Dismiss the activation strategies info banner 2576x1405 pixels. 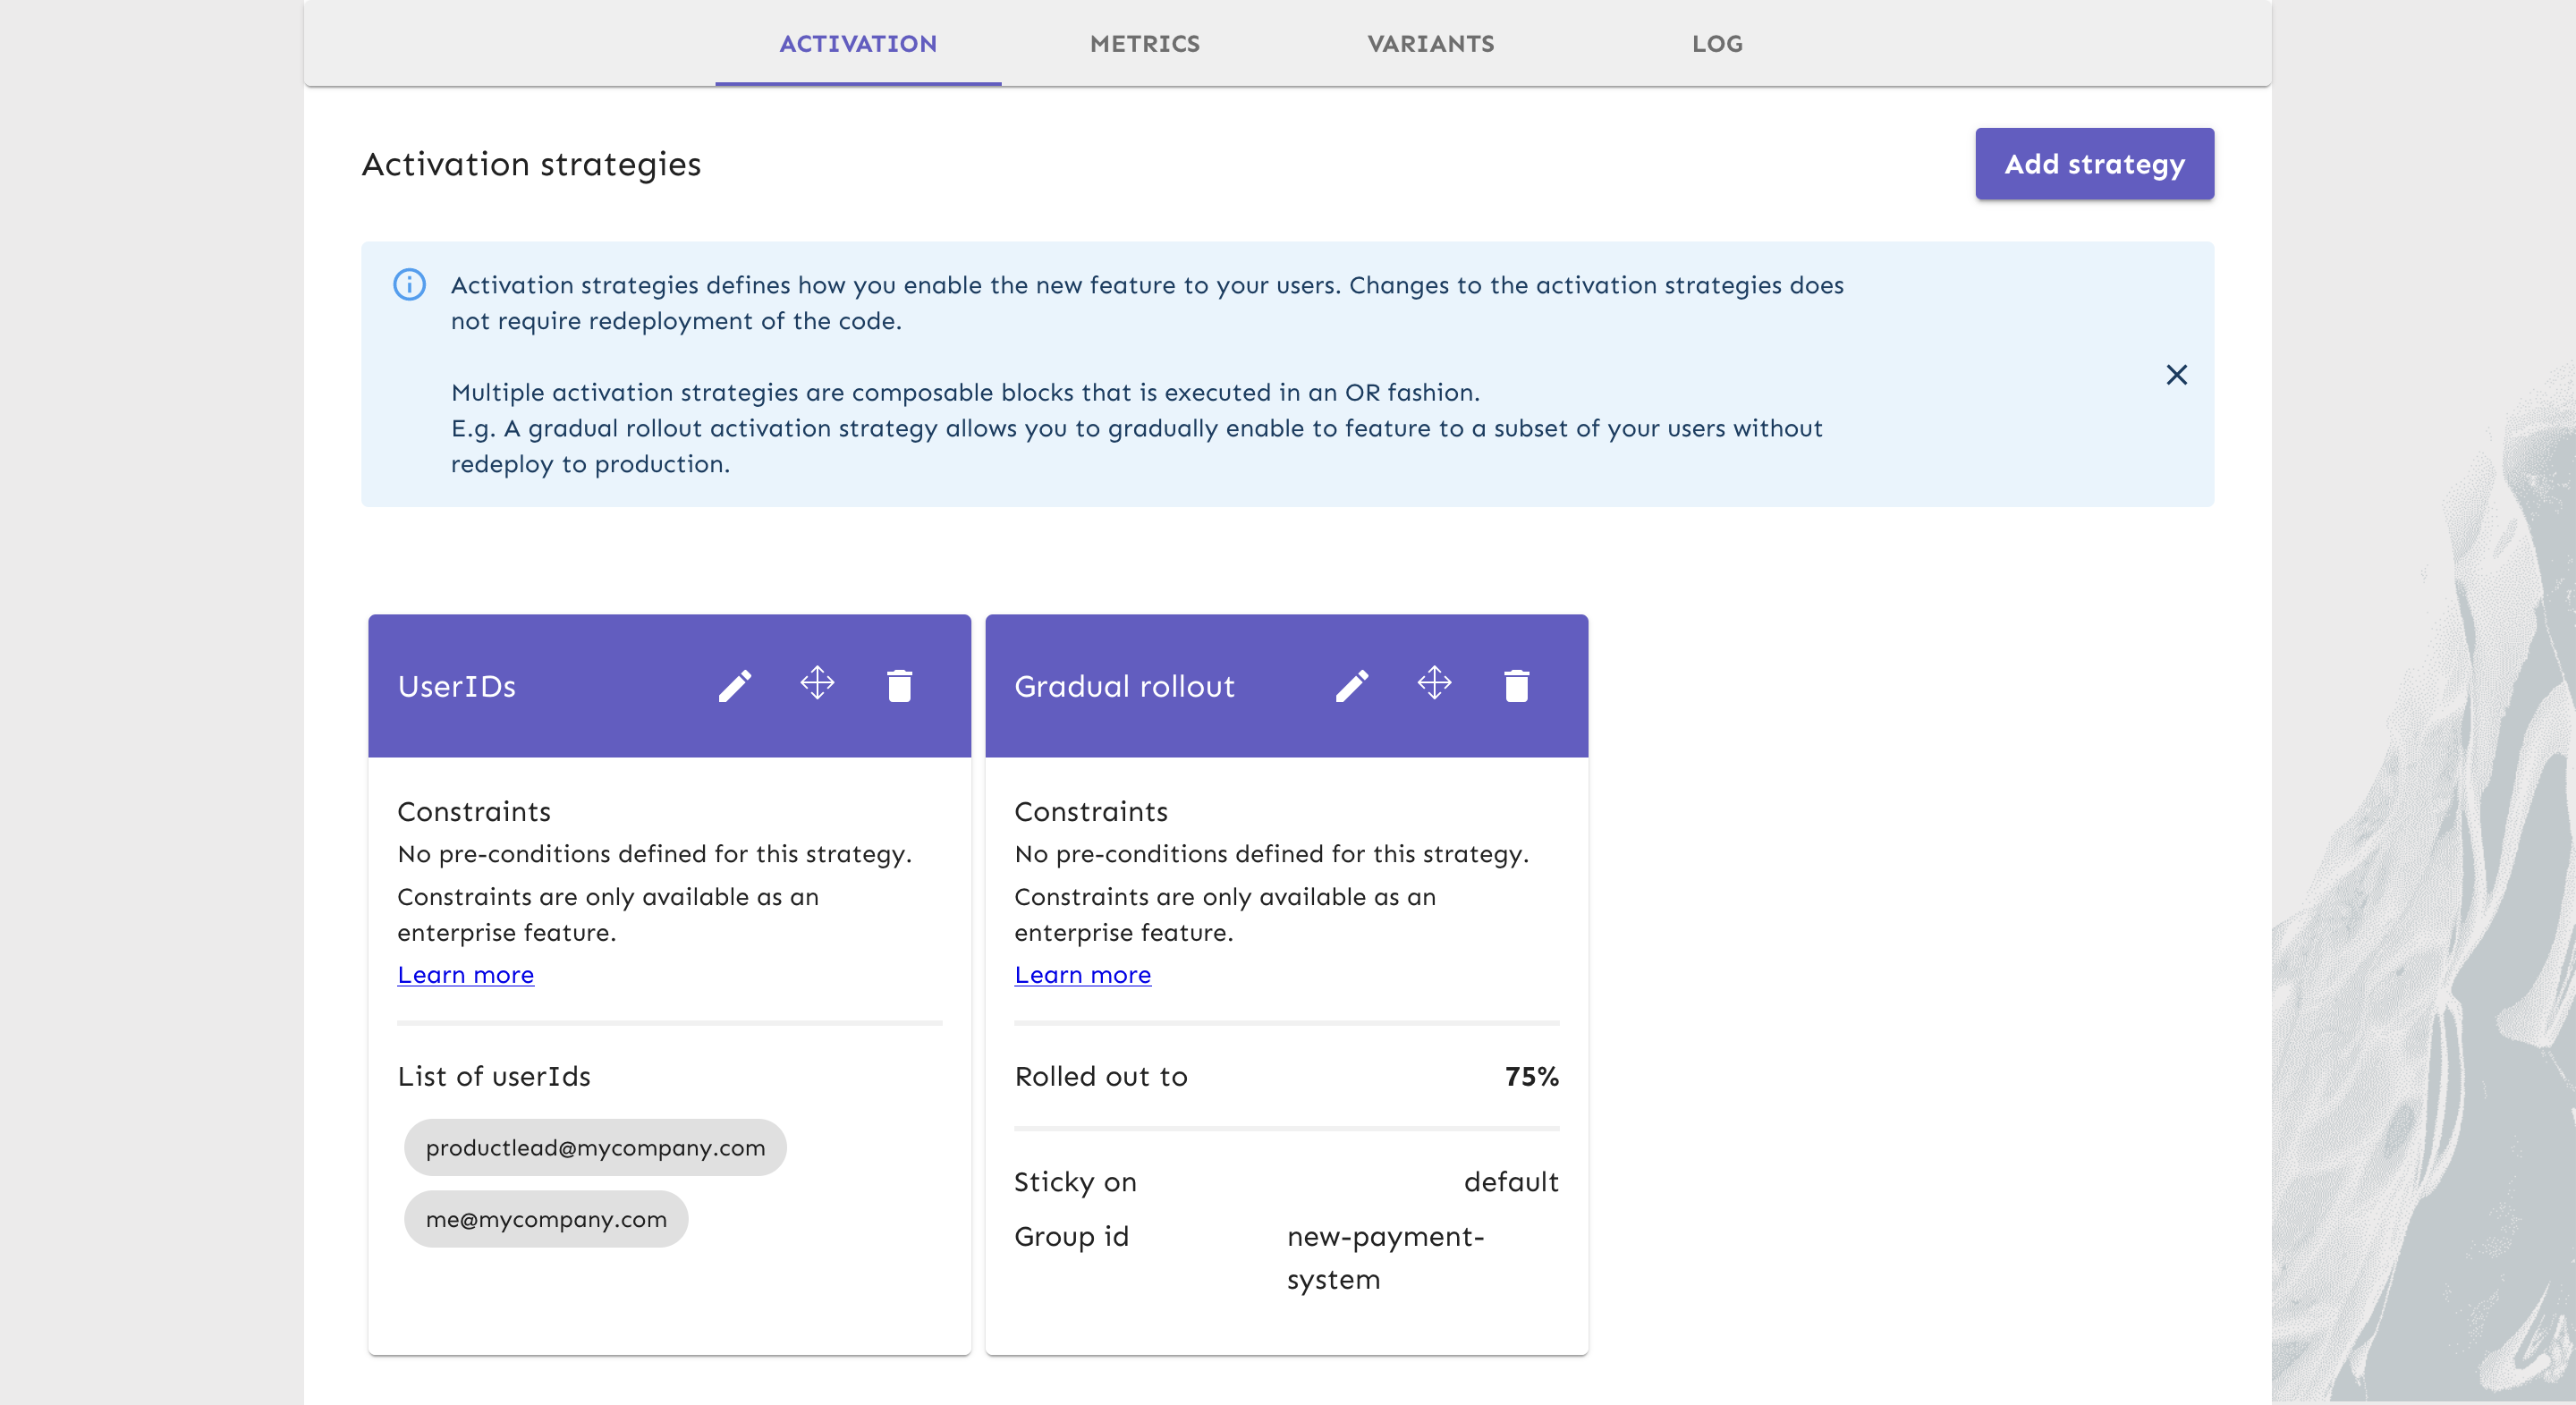2176,375
